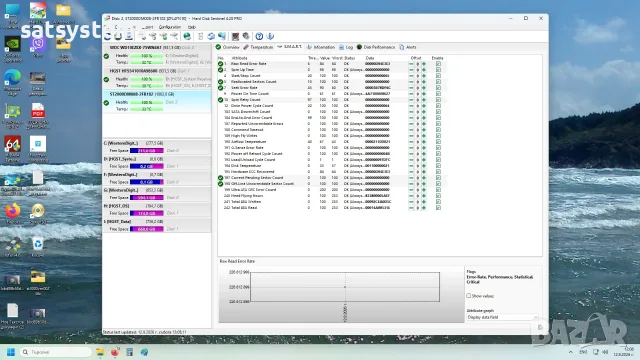The height and width of the screenshot is (360, 640).
Task: Click green status icon of Current Pending Sector Count
Action: [221, 178]
